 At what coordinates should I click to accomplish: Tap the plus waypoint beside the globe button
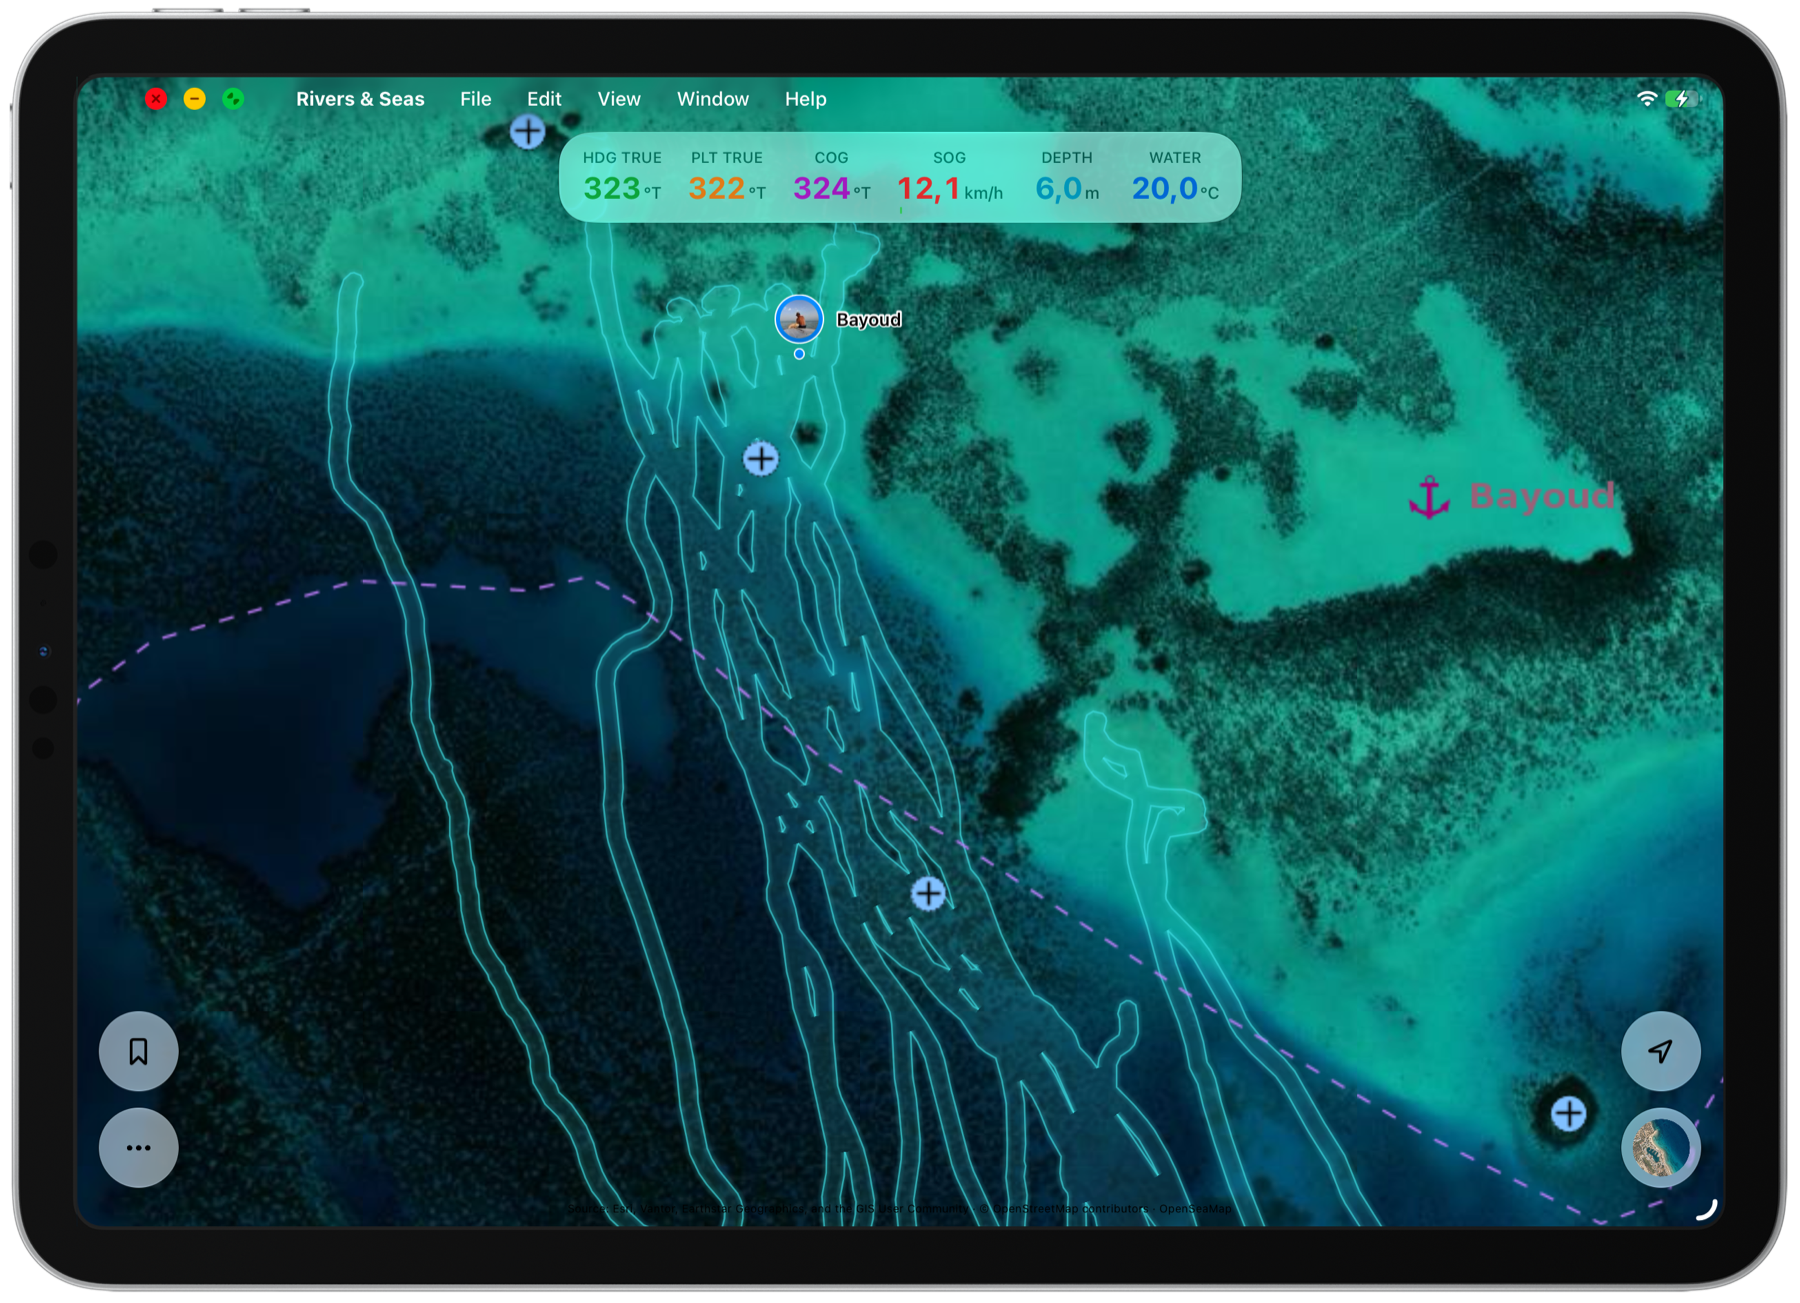[x=1568, y=1113]
